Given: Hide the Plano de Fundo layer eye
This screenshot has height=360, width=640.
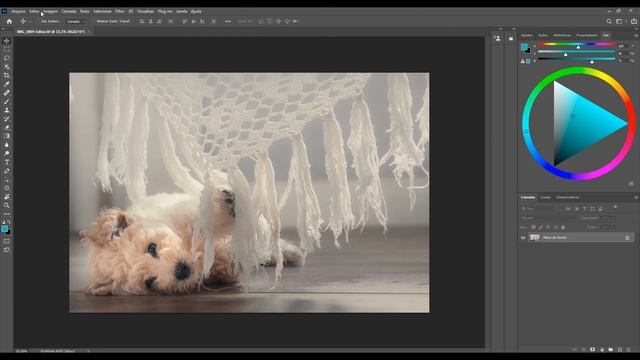Looking at the screenshot, I should pyautogui.click(x=523, y=238).
